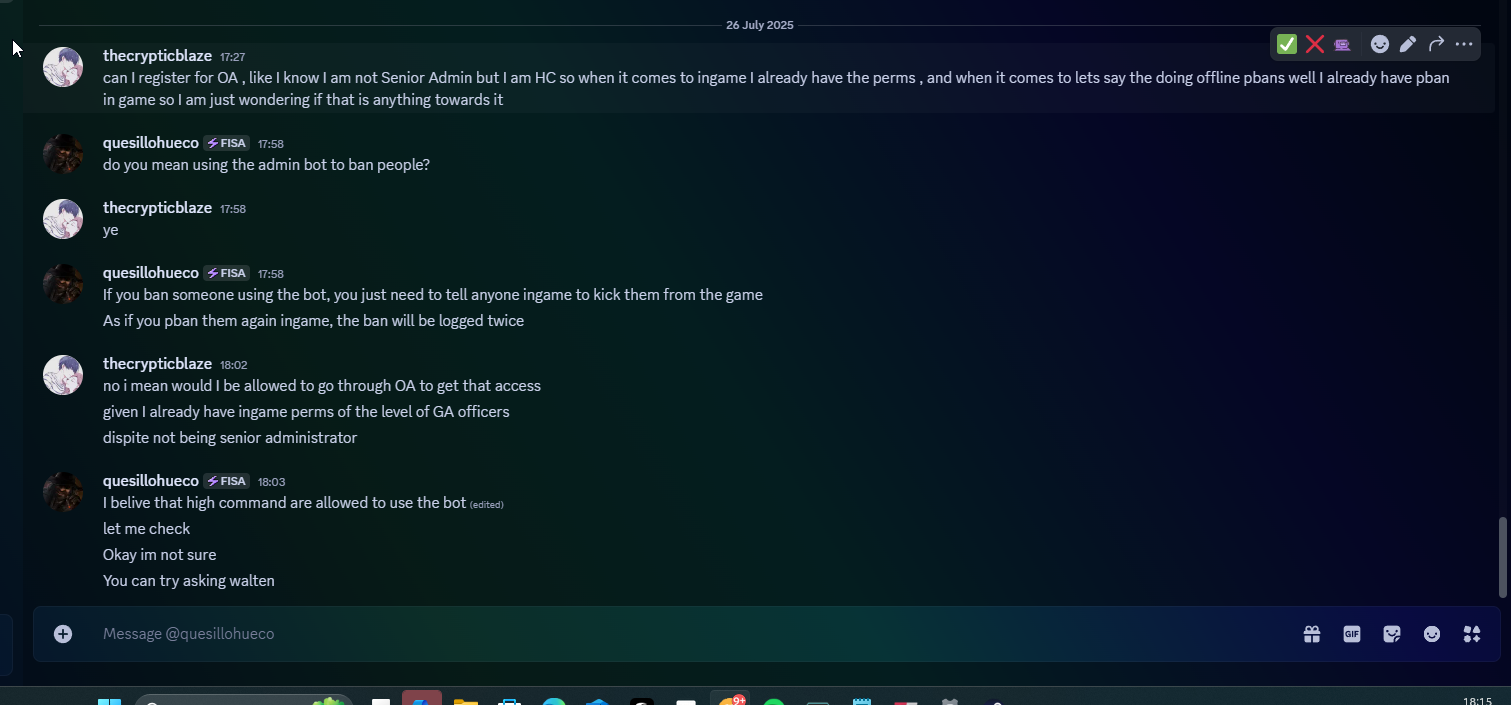This screenshot has height=705, width=1511.
Task: Open the Add Reaction emoji picker
Action: [1380, 44]
